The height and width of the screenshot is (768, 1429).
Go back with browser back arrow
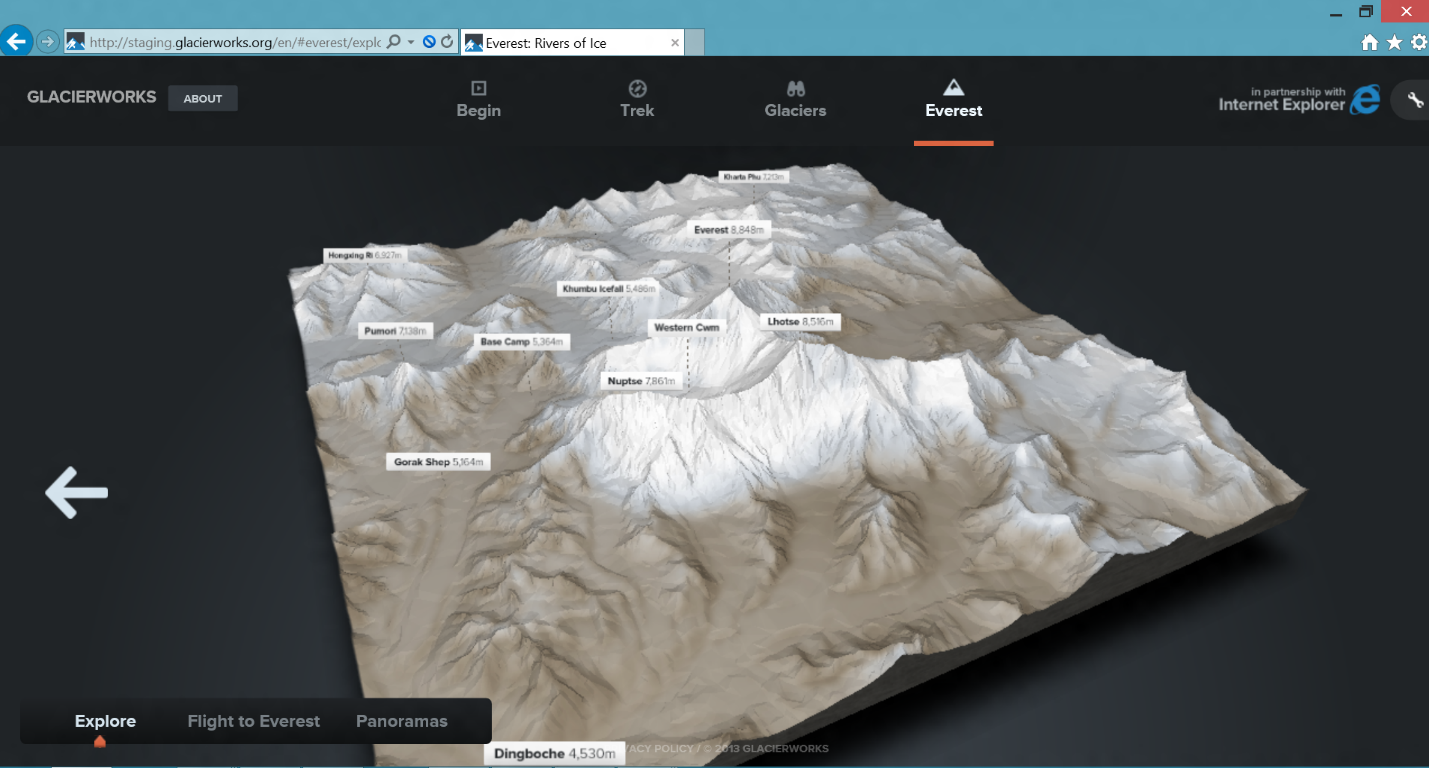[x=16, y=42]
